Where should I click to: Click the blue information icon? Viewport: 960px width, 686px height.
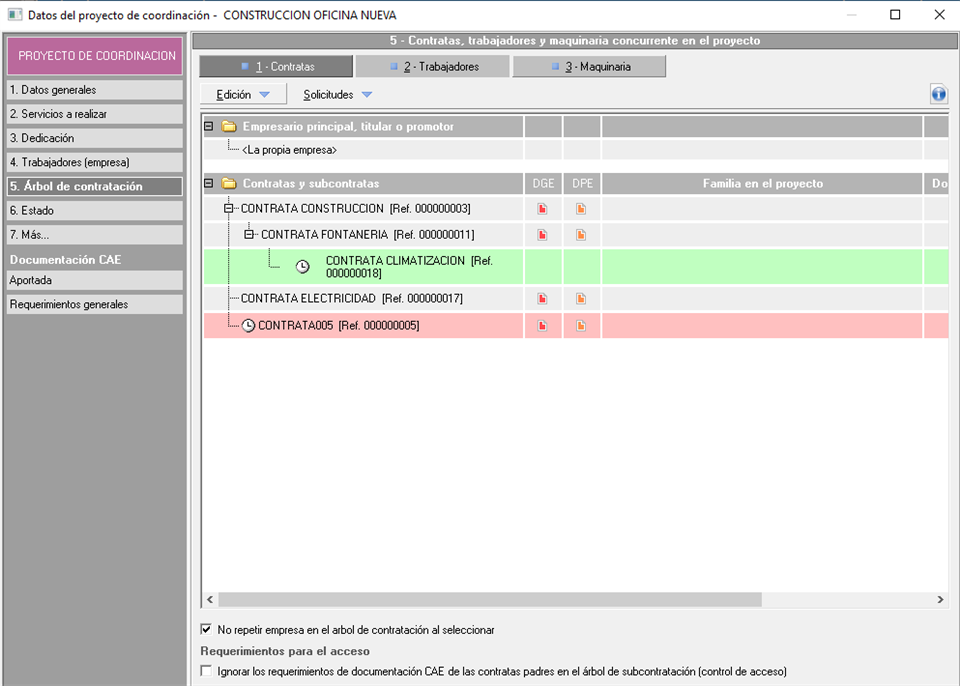[x=938, y=95]
